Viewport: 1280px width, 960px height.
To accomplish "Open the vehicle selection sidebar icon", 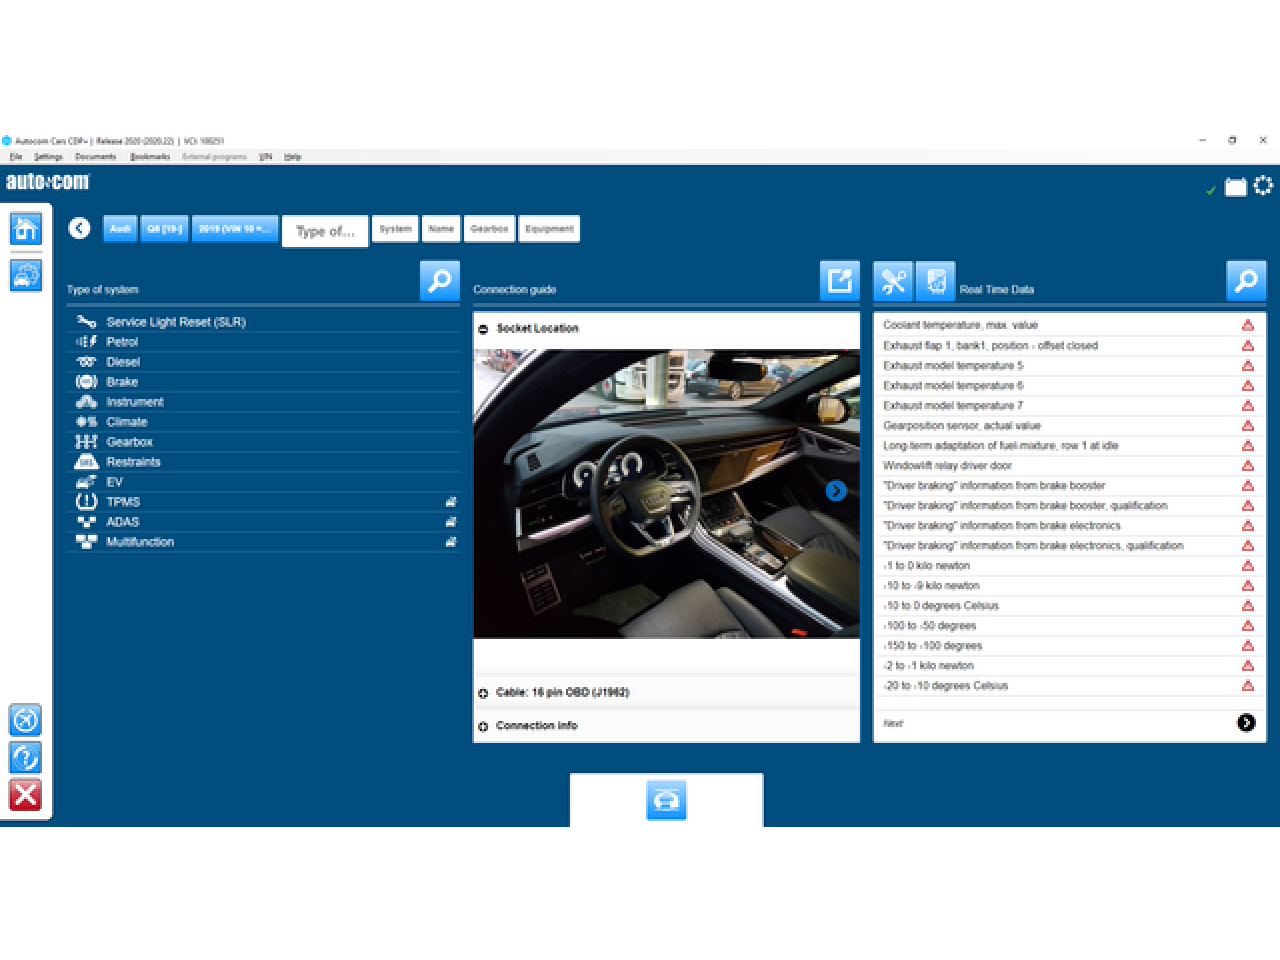I will (x=25, y=275).
